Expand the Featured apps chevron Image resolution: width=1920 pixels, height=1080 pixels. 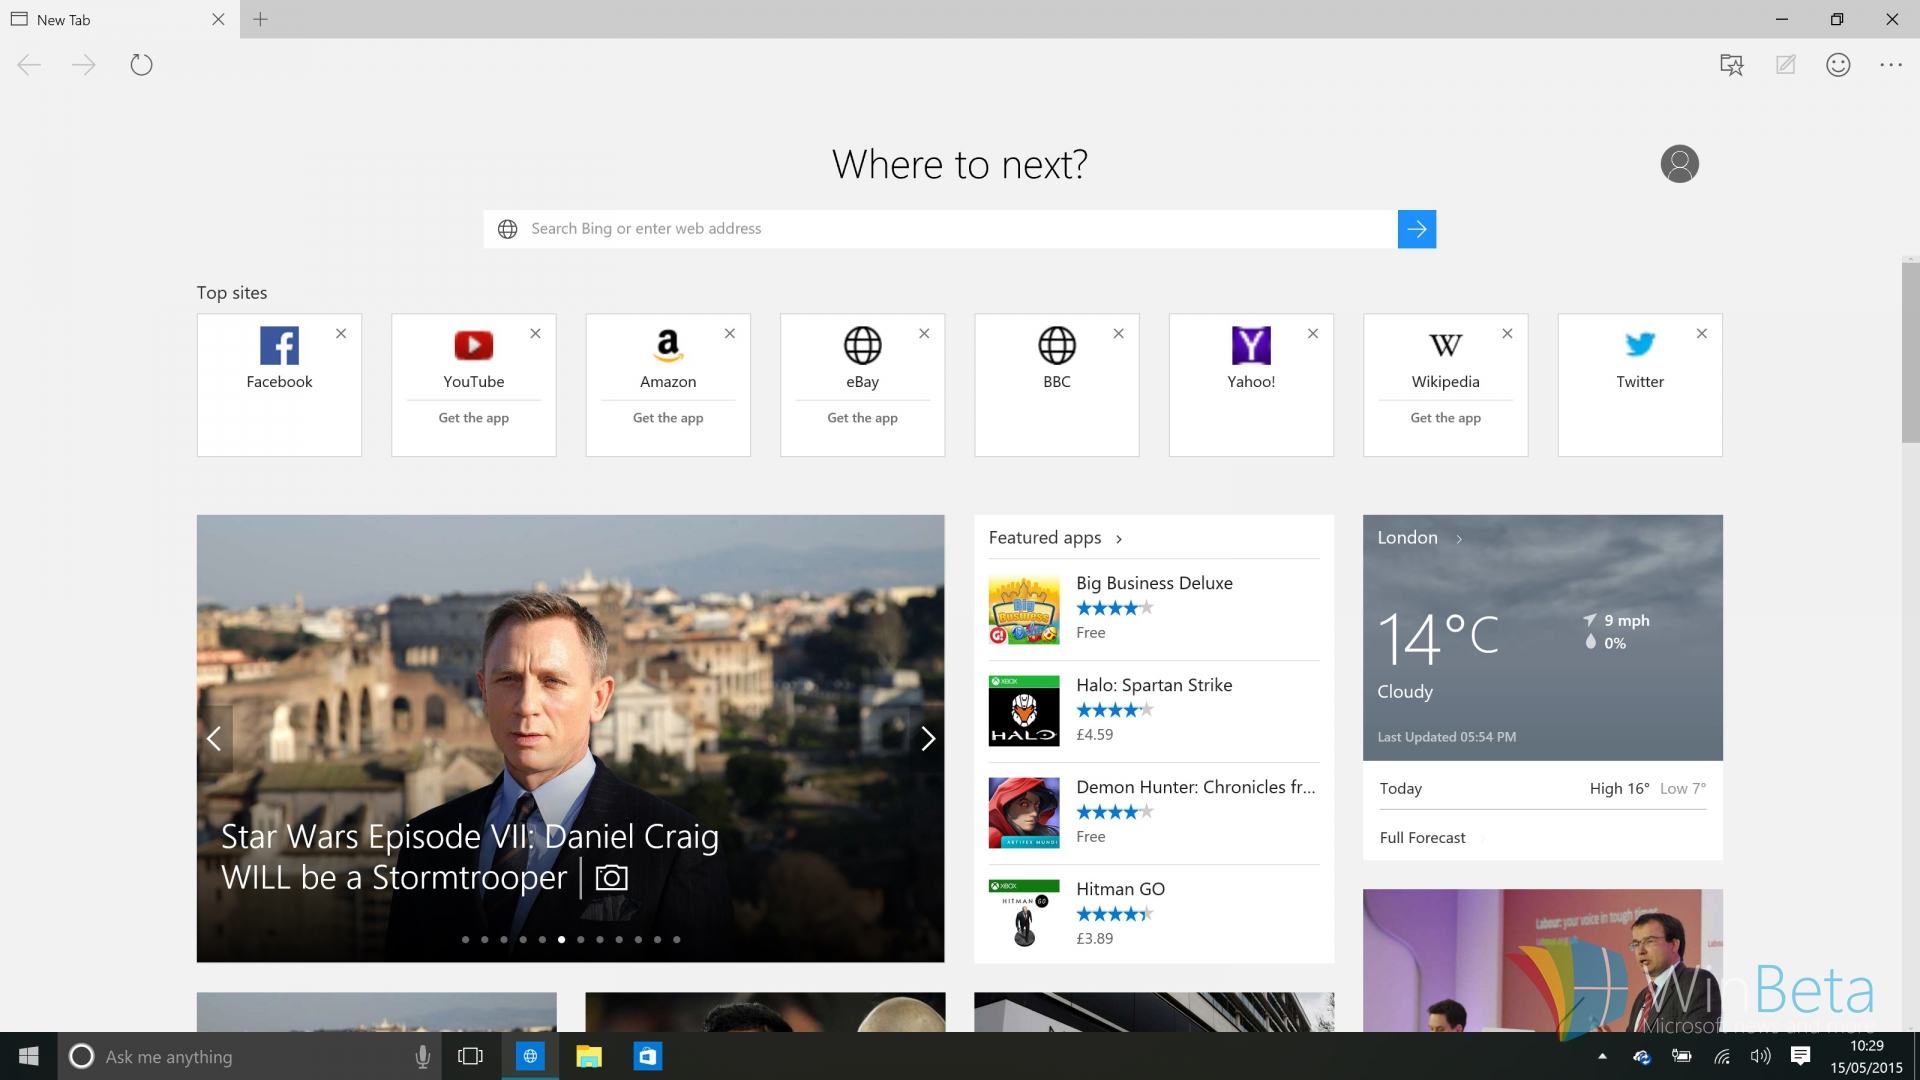pyautogui.click(x=1119, y=539)
